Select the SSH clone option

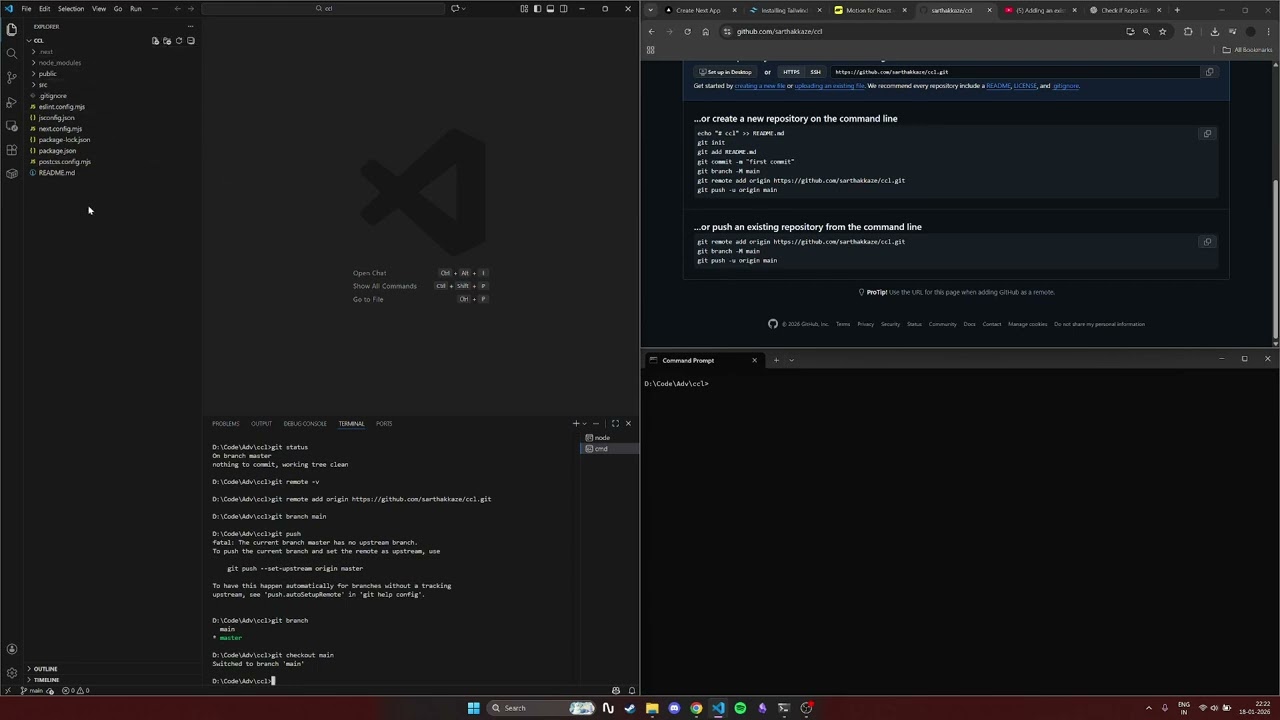[x=815, y=72]
